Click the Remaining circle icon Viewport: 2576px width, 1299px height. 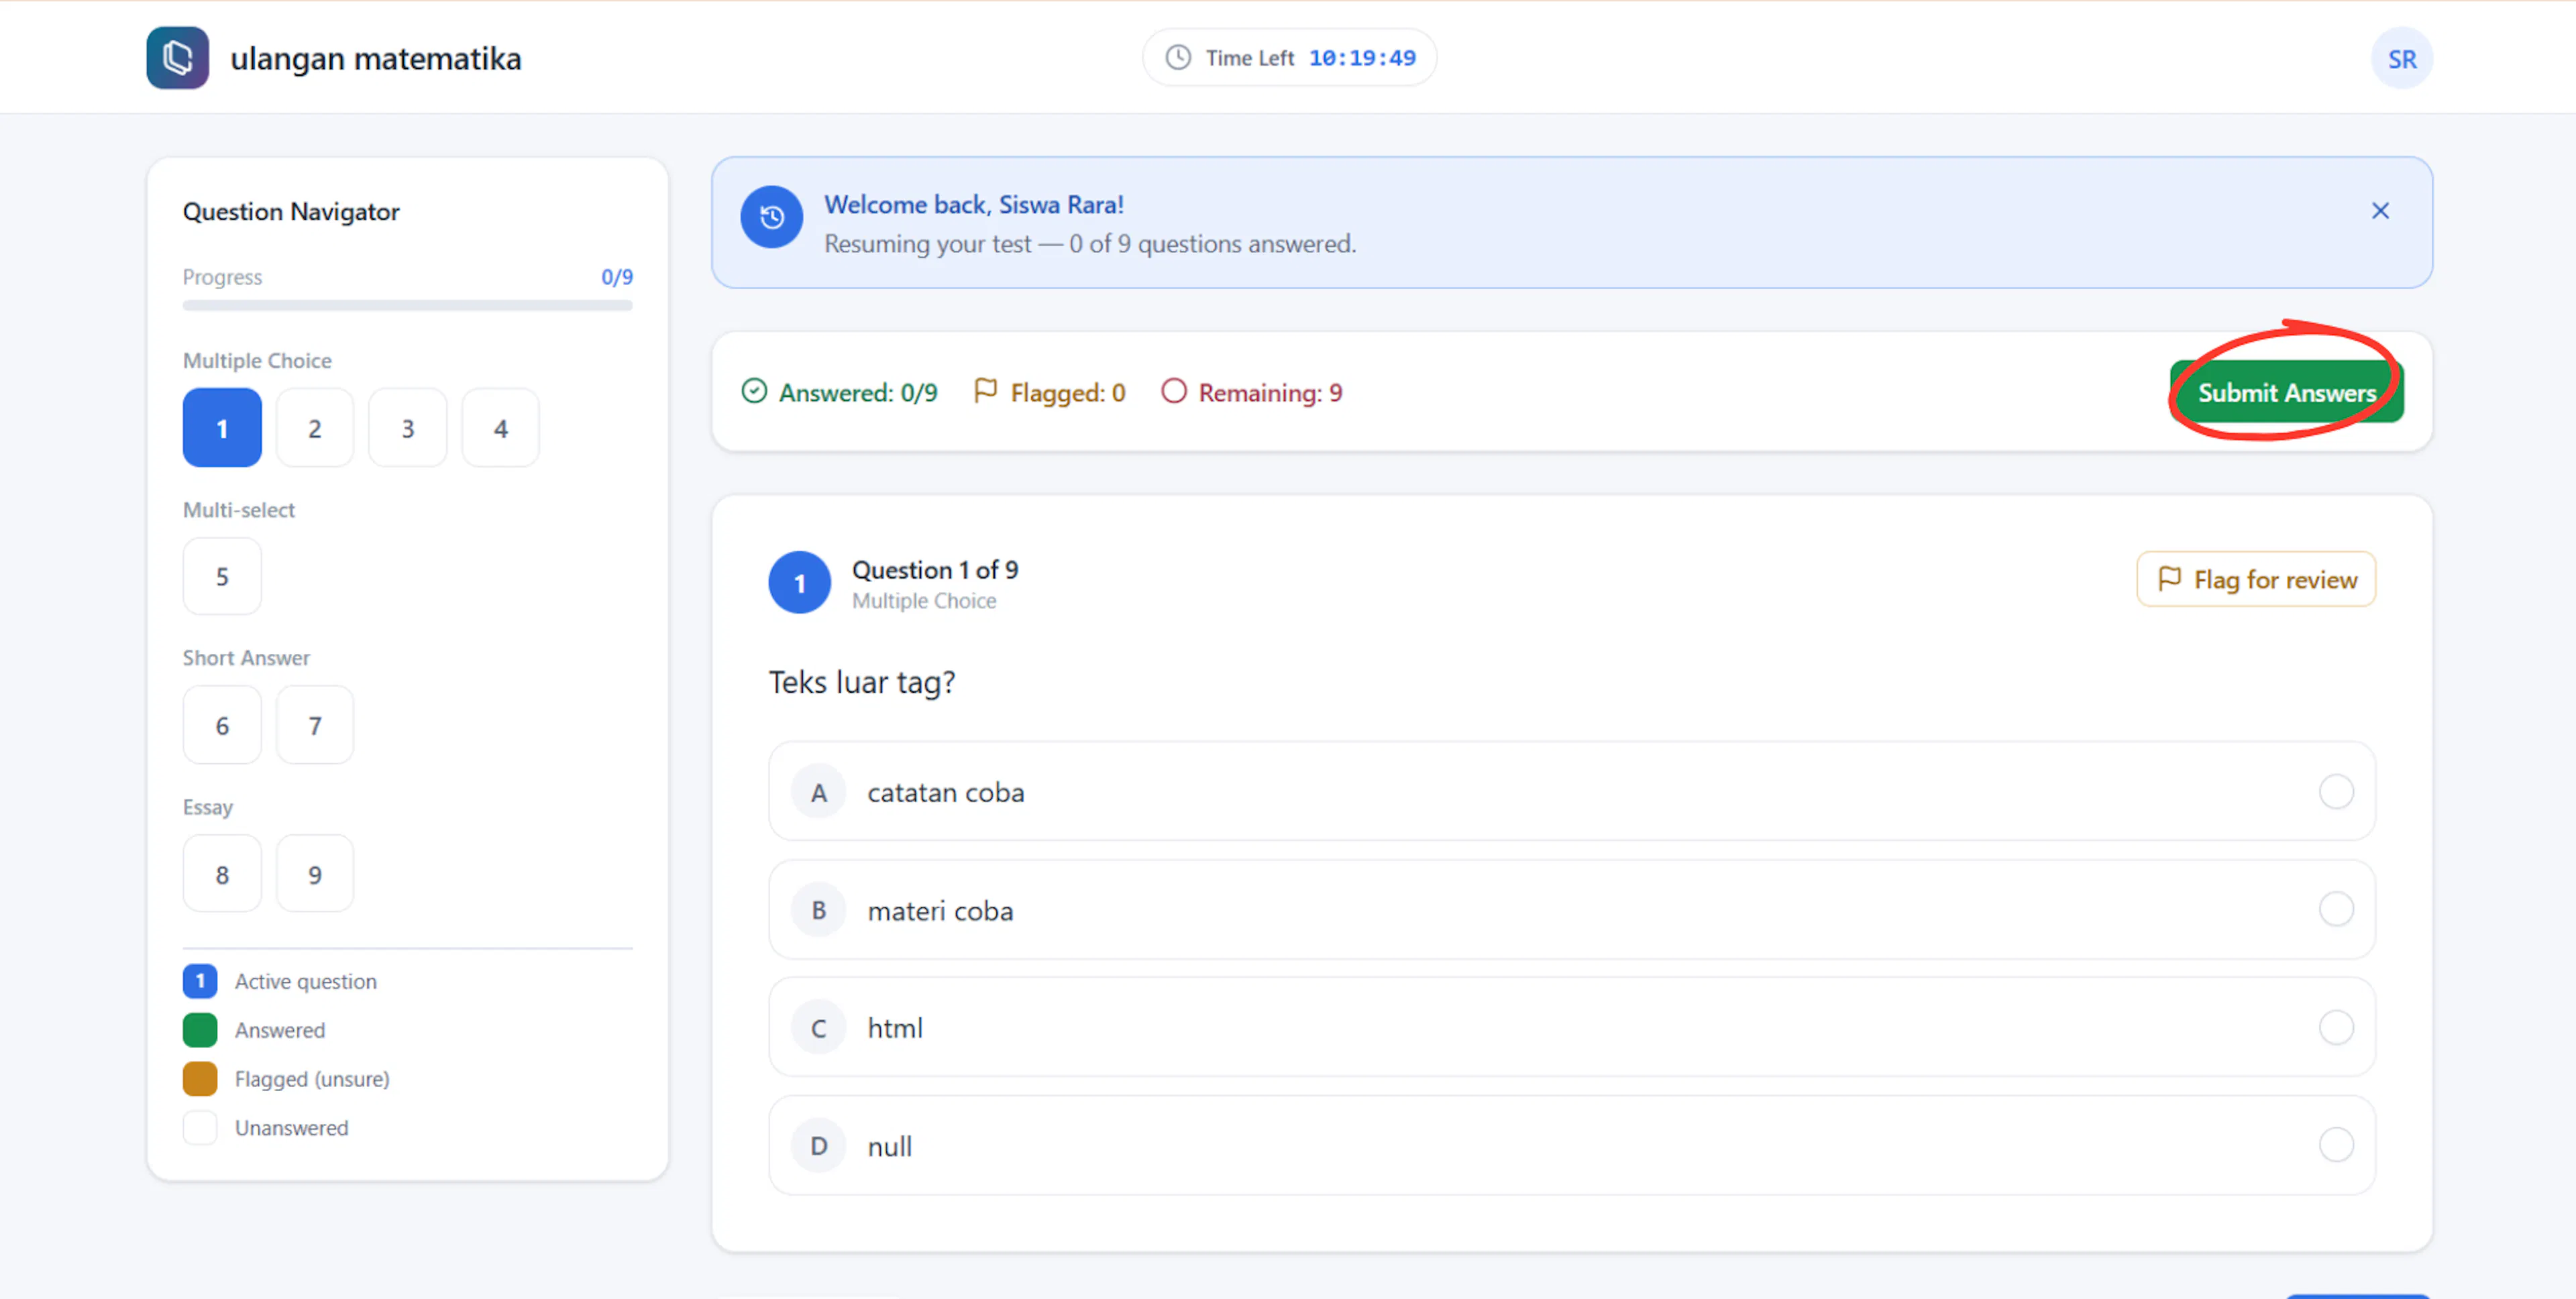[1173, 391]
